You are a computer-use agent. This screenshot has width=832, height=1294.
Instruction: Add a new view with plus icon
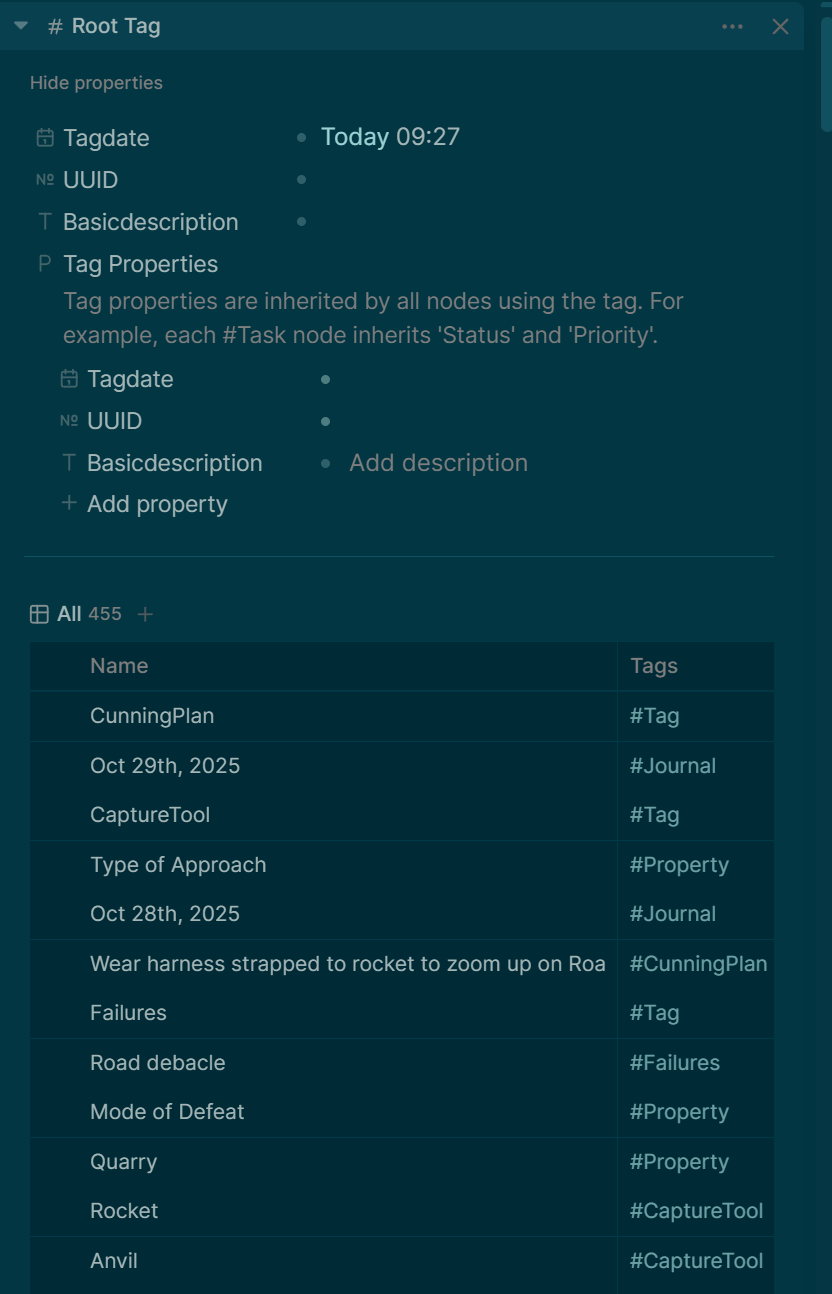click(x=145, y=614)
